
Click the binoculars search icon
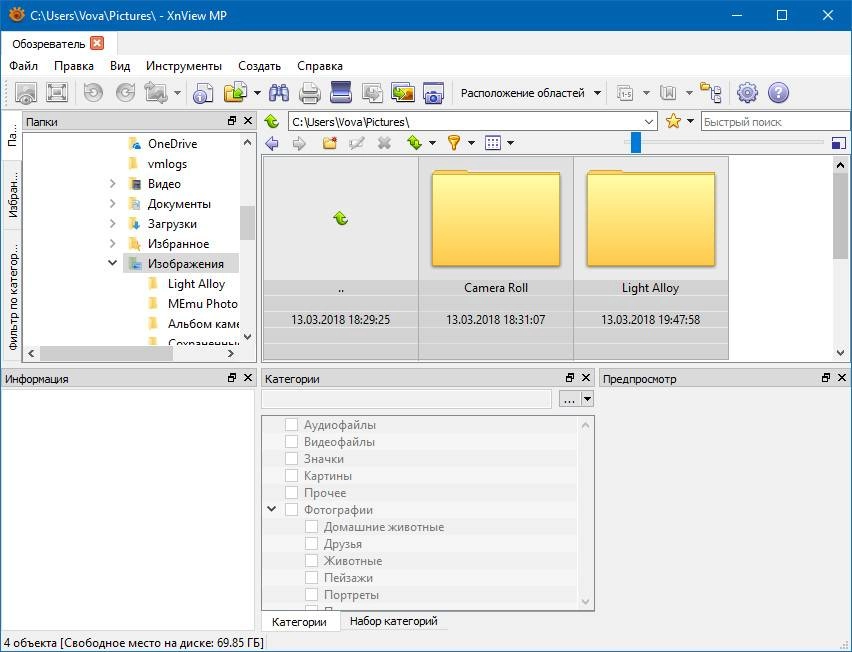tap(279, 93)
